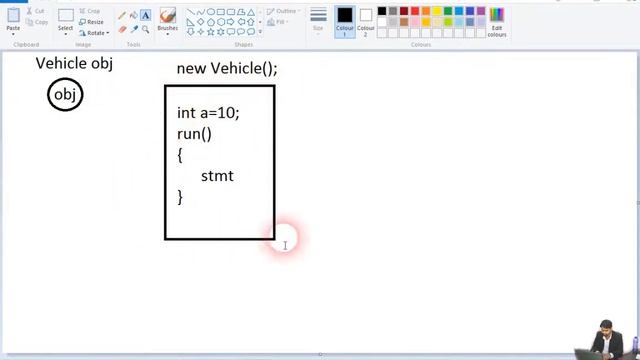Open the Edit colours dialog
The height and width of the screenshot is (360, 640).
pyautogui.click(x=497, y=22)
